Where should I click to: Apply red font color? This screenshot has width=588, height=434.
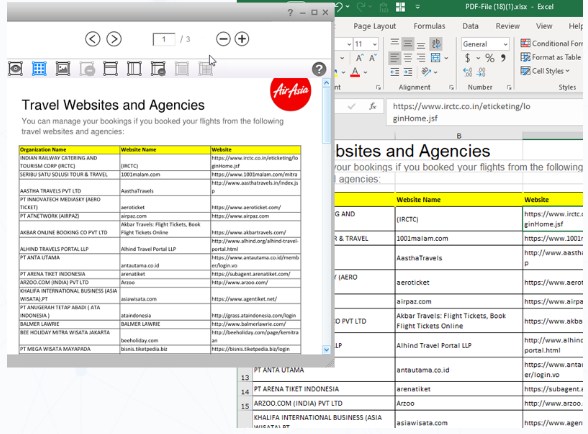click(x=355, y=72)
